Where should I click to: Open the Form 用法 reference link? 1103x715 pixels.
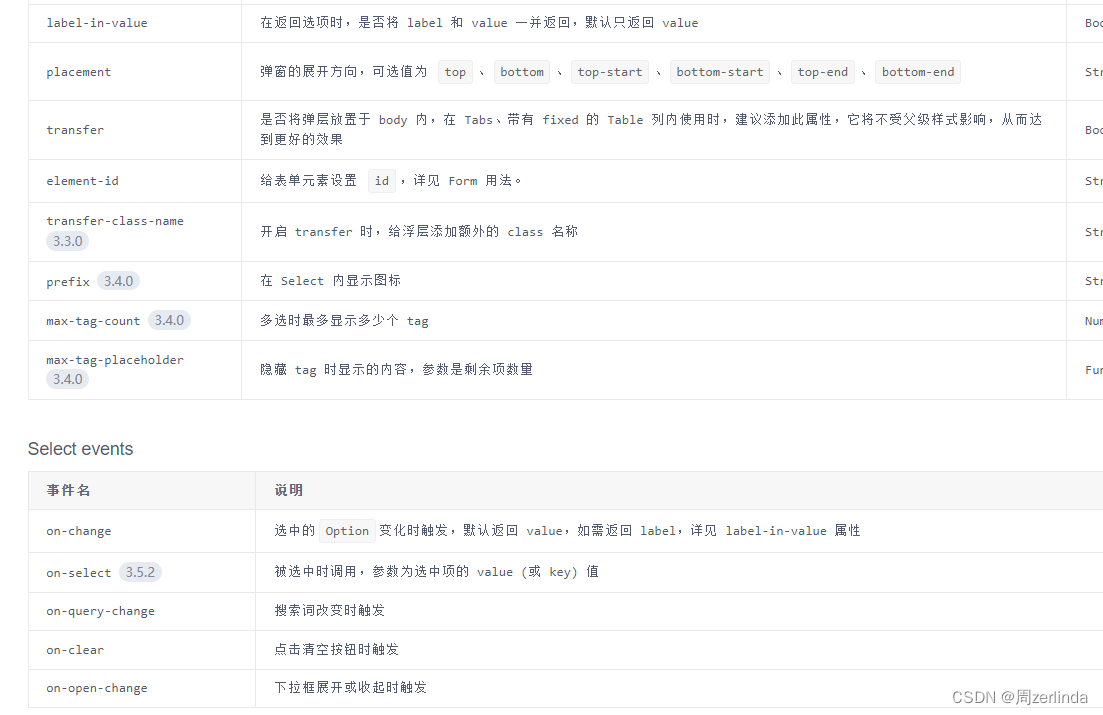tap(463, 180)
